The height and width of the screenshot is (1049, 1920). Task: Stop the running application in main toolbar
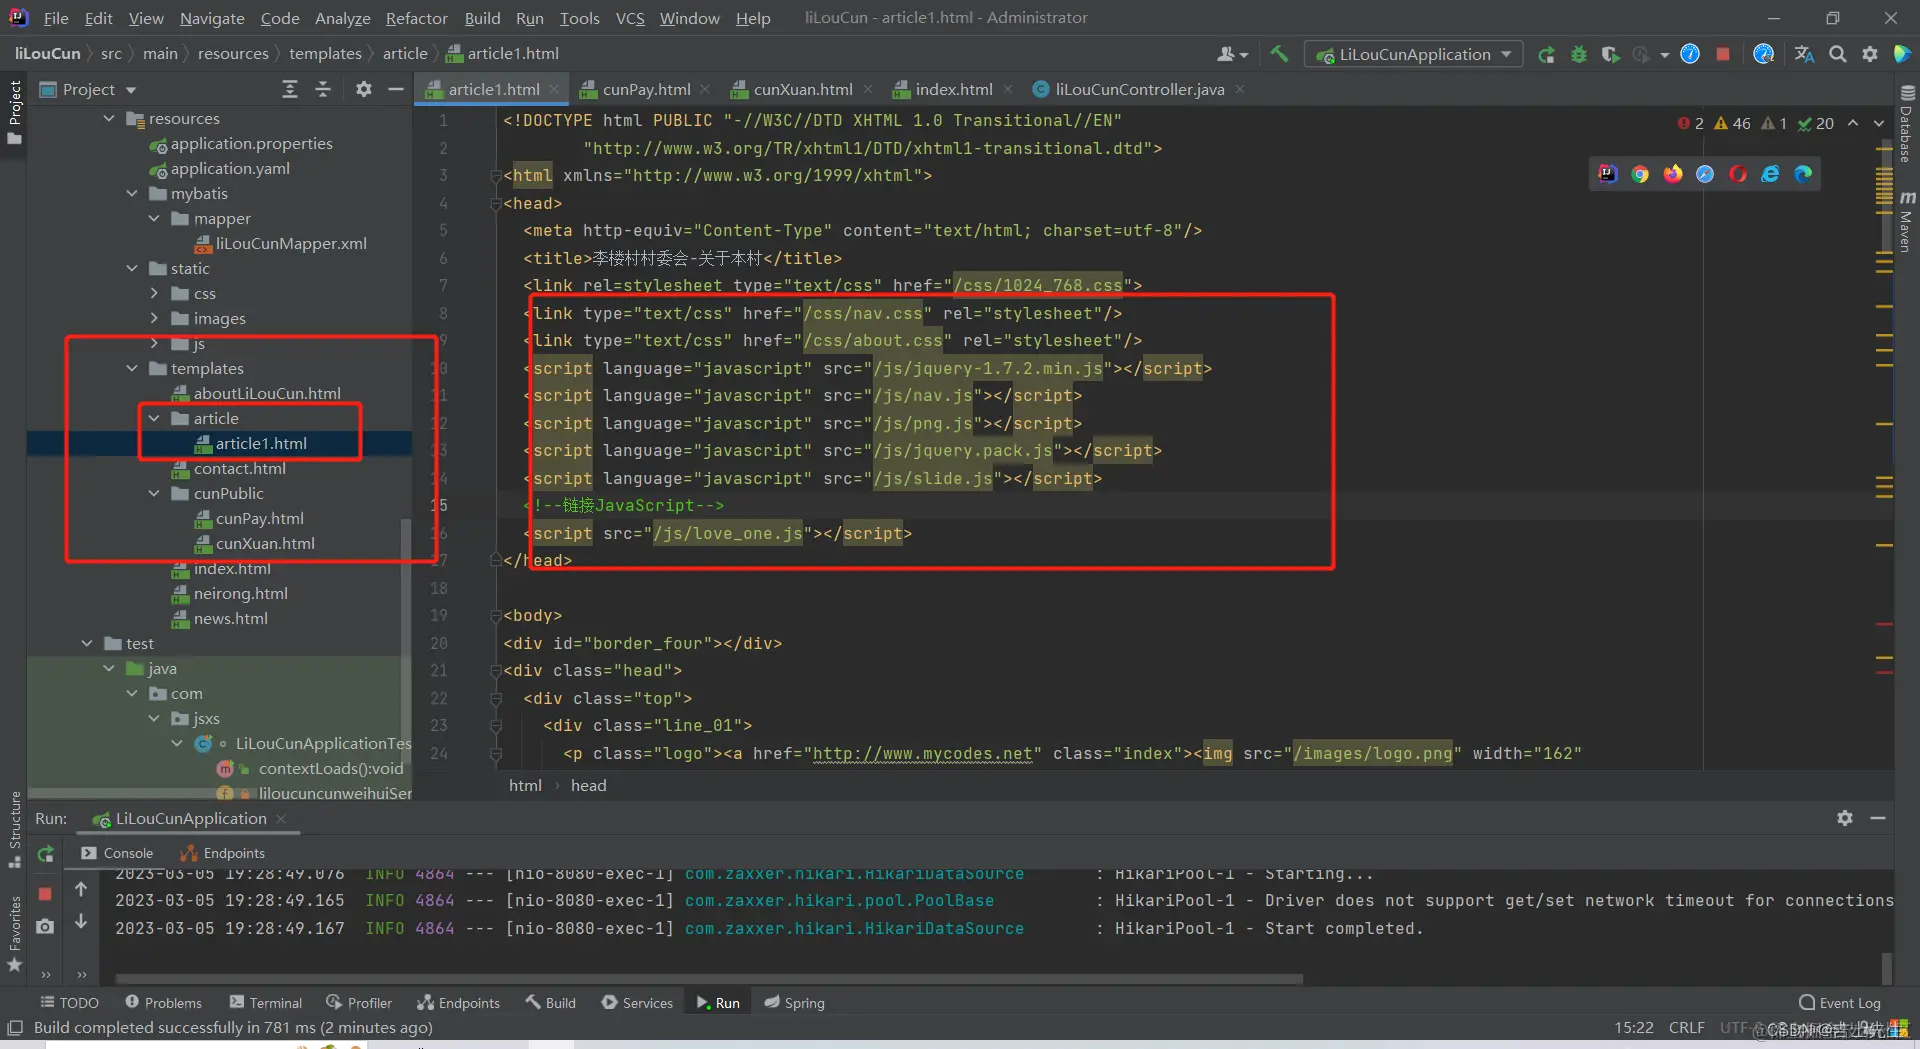point(1723,54)
